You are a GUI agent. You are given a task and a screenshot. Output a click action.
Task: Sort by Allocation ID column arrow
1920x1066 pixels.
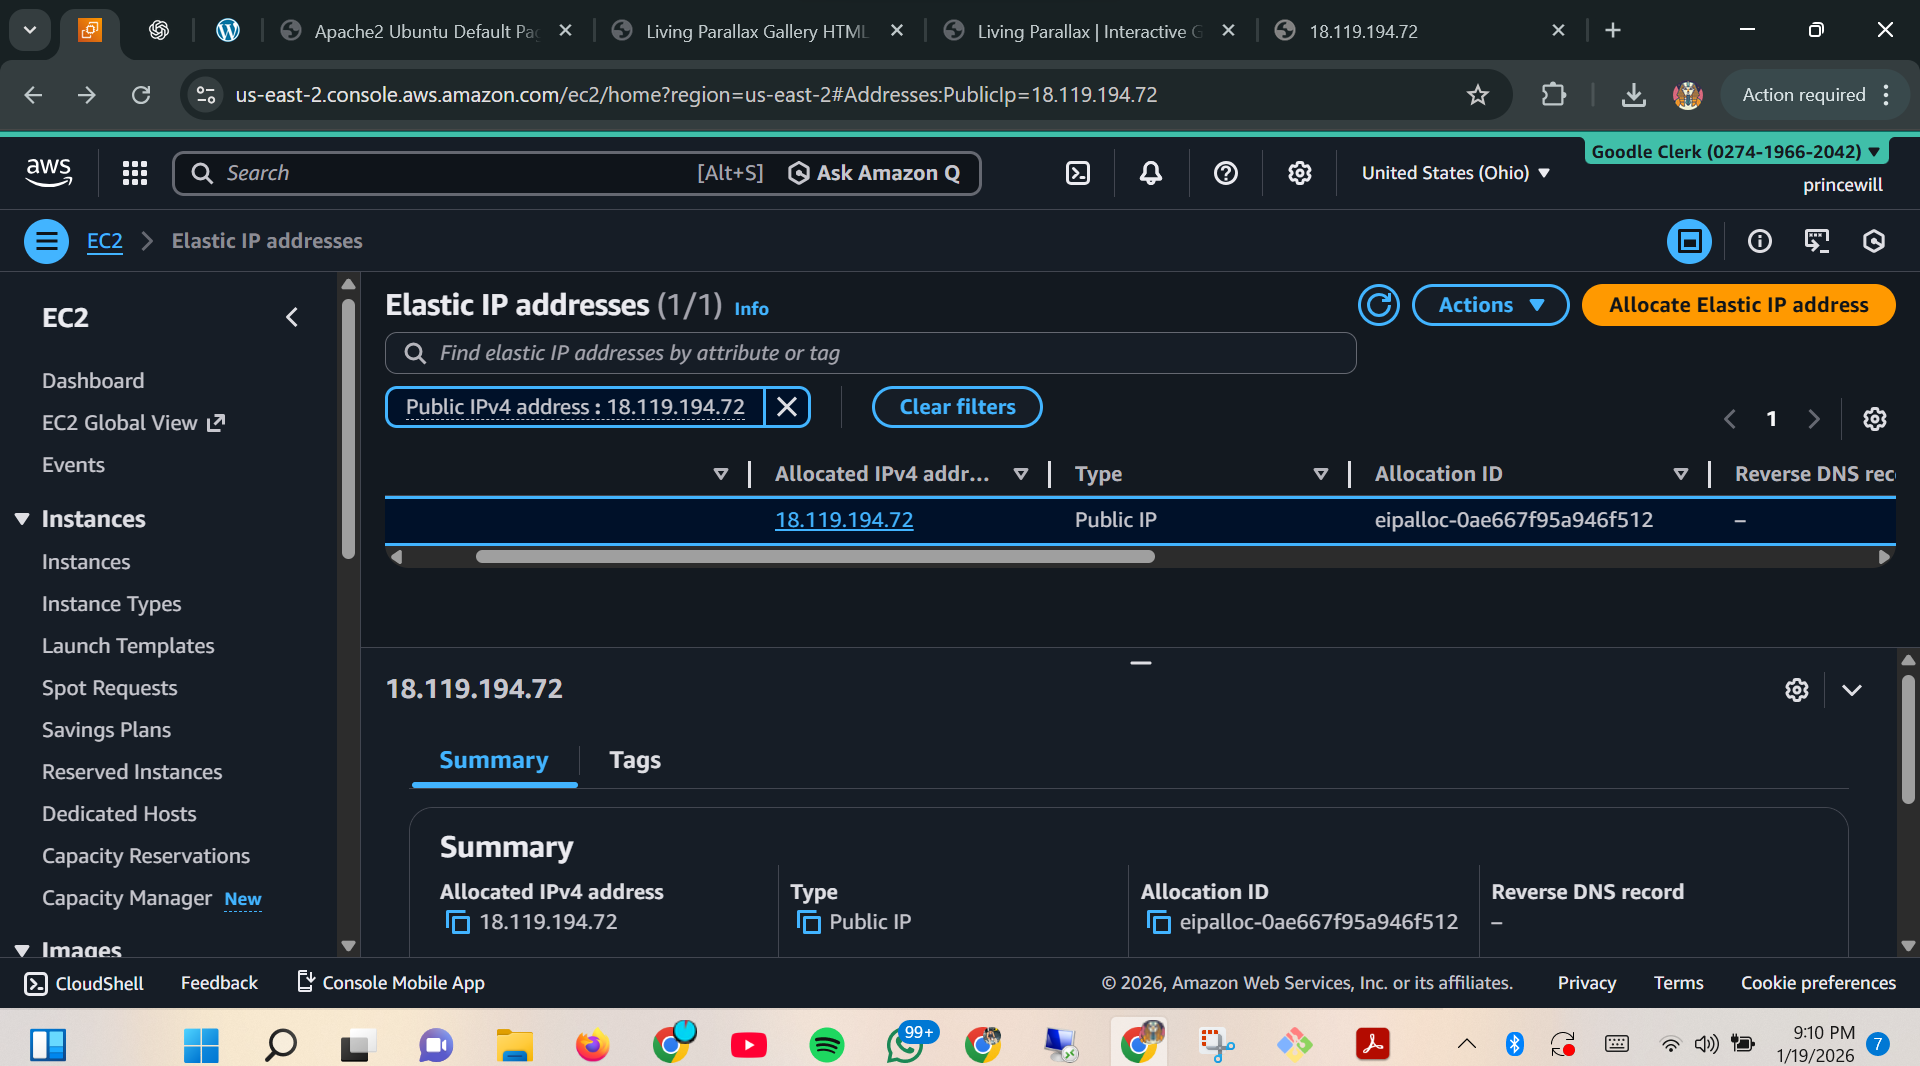point(1680,474)
